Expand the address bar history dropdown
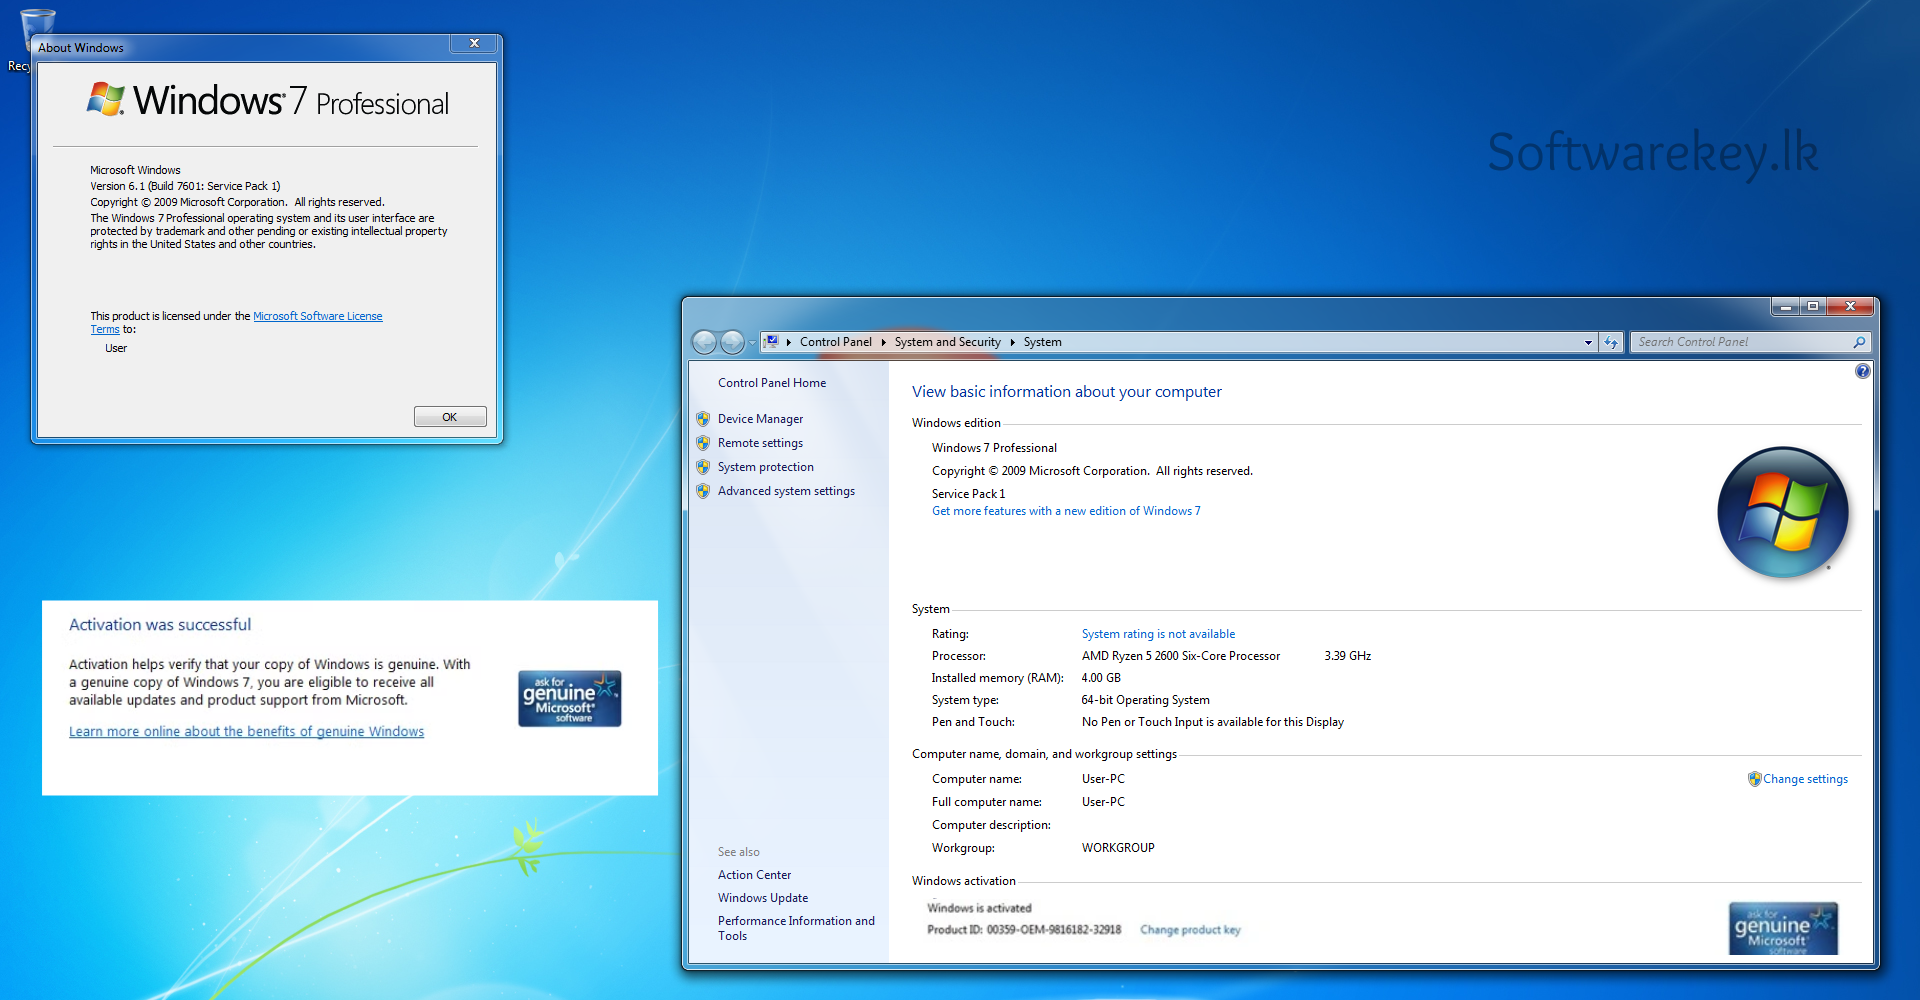 click(x=1588, y=343)
